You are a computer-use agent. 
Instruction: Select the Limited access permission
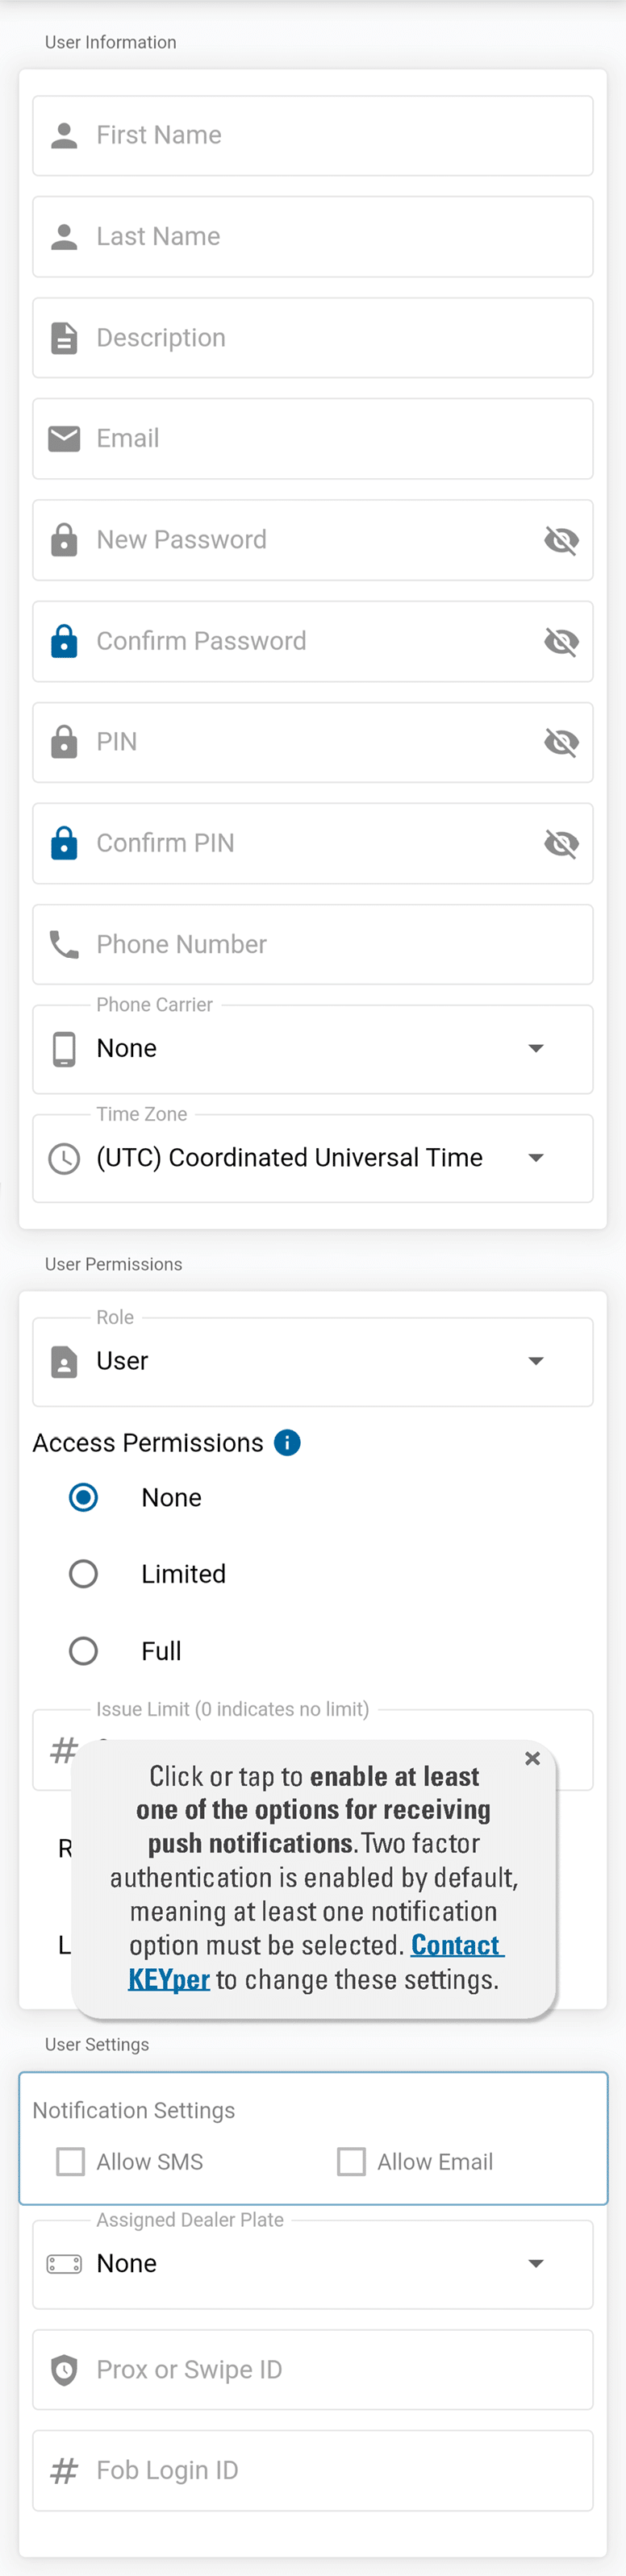[84, 1574]
